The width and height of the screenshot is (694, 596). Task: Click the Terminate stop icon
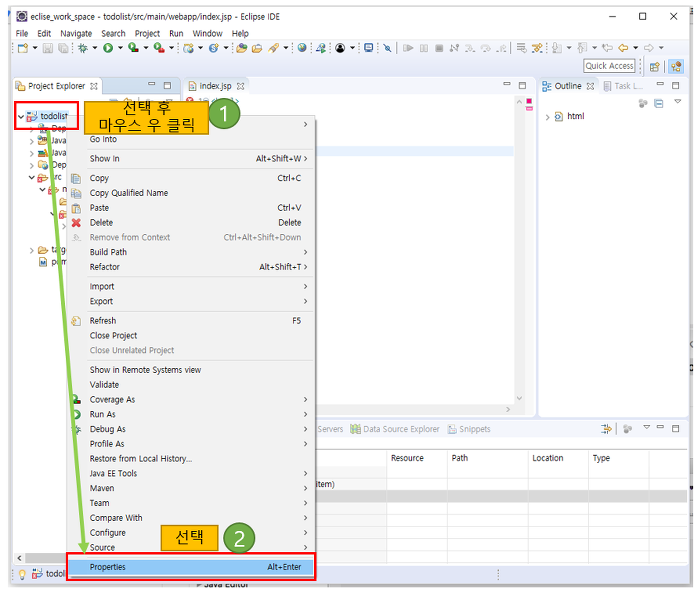pyautogui.click(x=439, y=48)
